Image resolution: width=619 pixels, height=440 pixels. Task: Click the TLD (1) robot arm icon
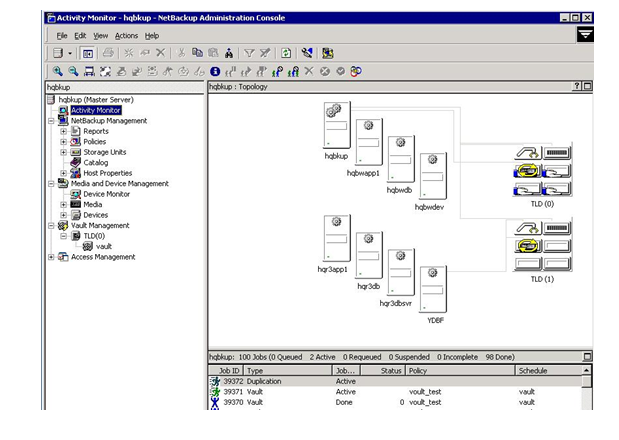527,228
